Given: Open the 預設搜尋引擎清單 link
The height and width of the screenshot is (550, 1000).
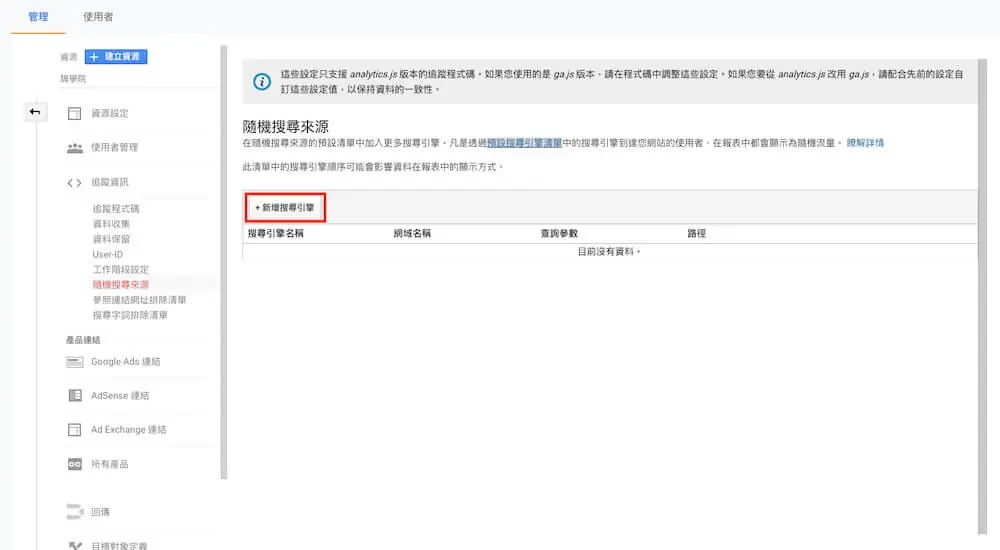Looking at the screenshot, I should [x=524, y=143].
